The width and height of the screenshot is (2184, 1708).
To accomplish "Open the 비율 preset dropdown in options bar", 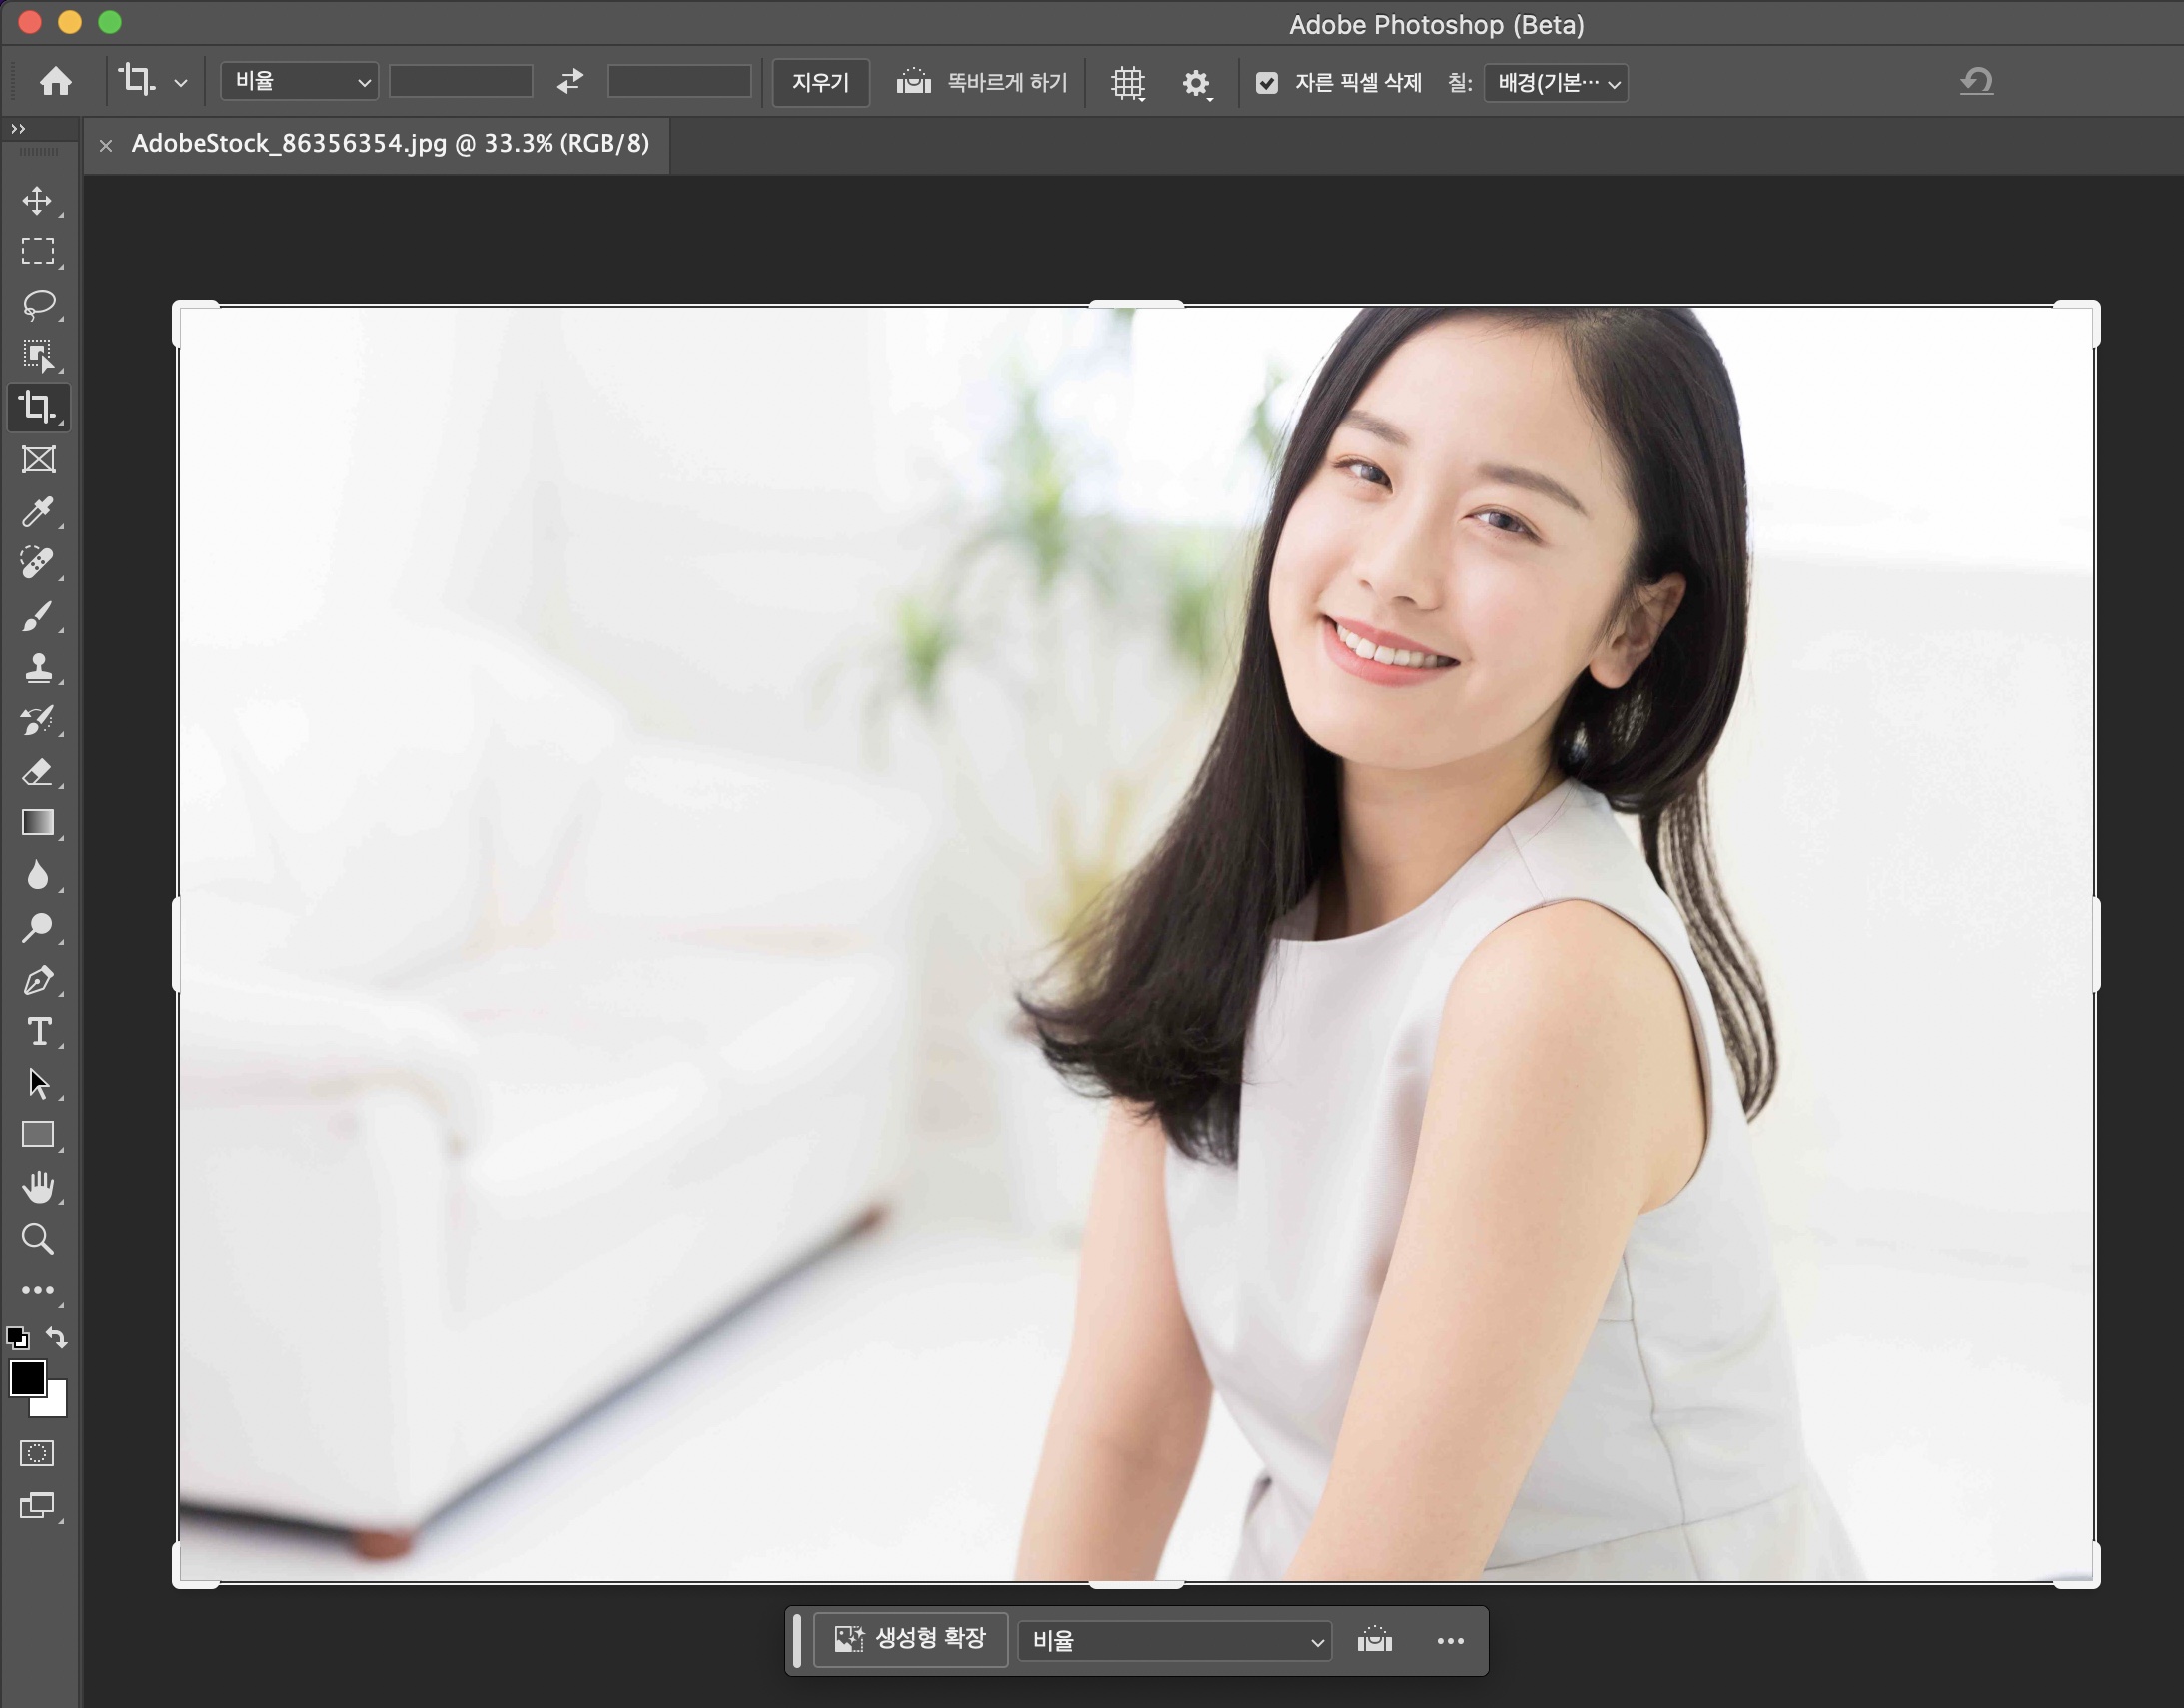I will pos(299,82).
